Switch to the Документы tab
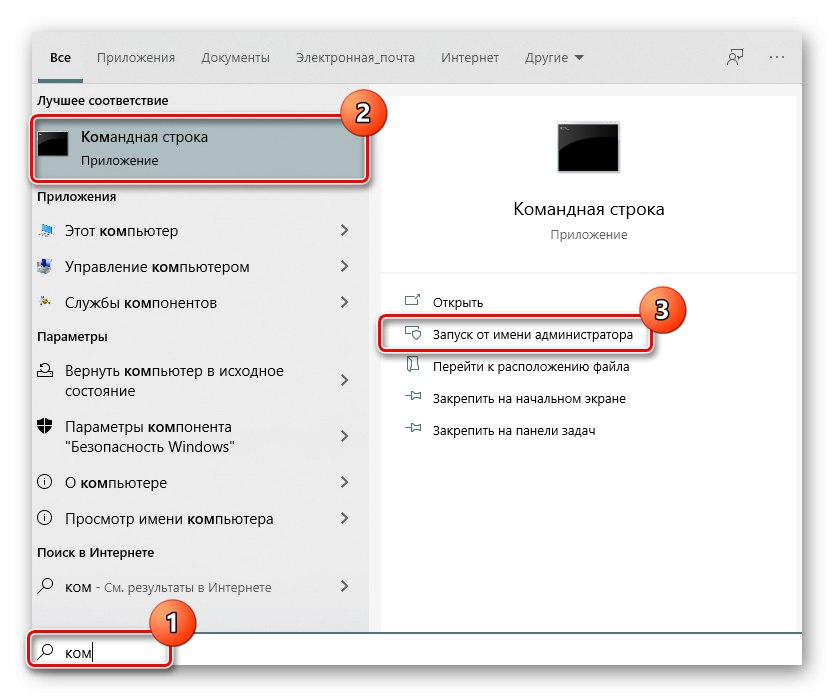 [235, 57]
